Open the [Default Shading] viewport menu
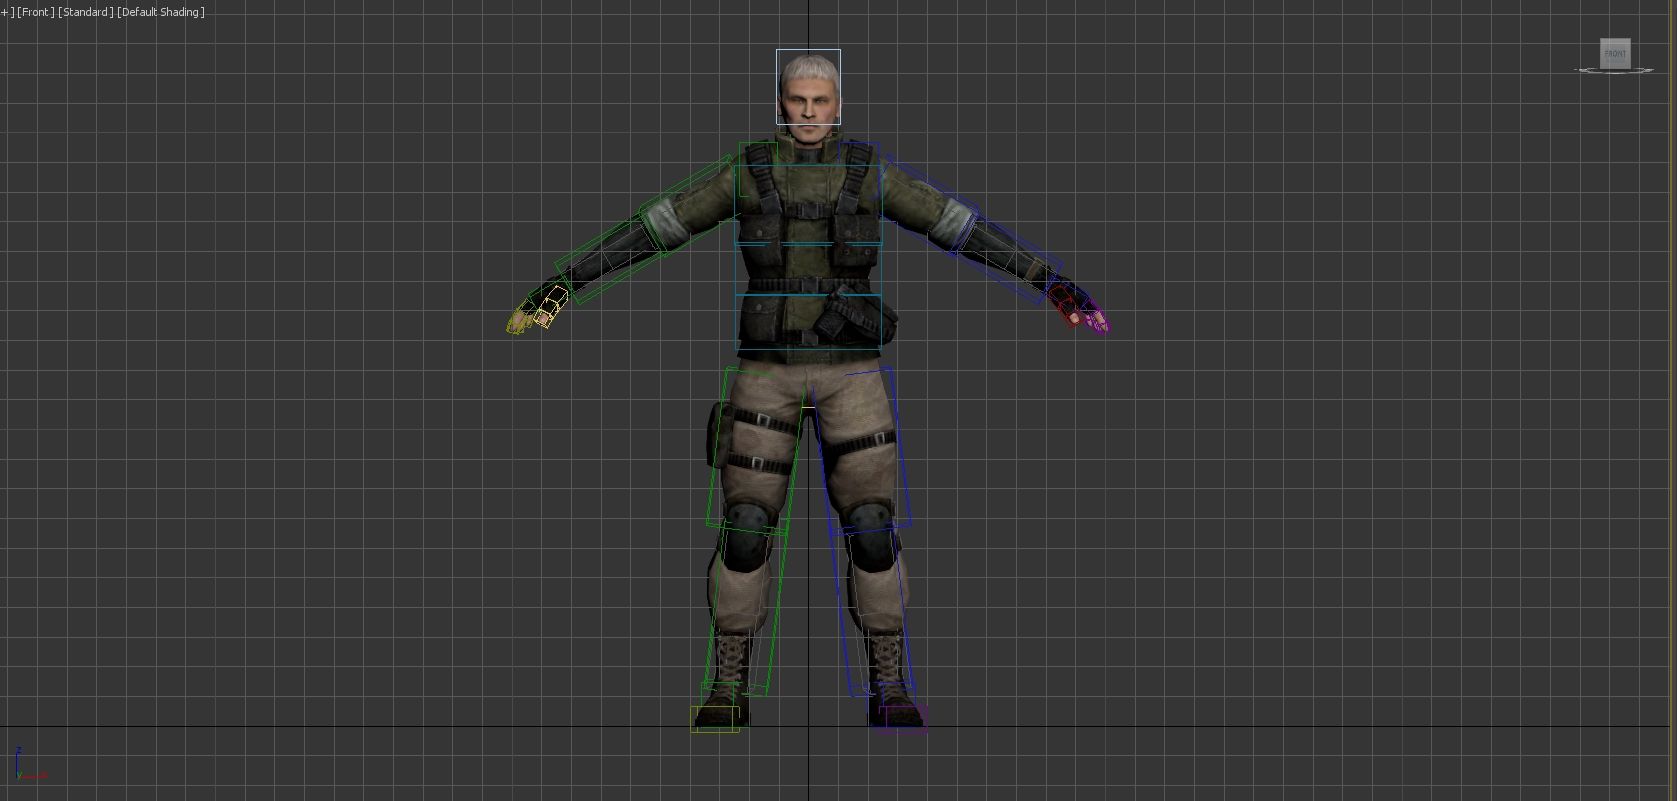Image resolution: width=1677 pixels, height=801 pixels. click(x=161, y=12)
